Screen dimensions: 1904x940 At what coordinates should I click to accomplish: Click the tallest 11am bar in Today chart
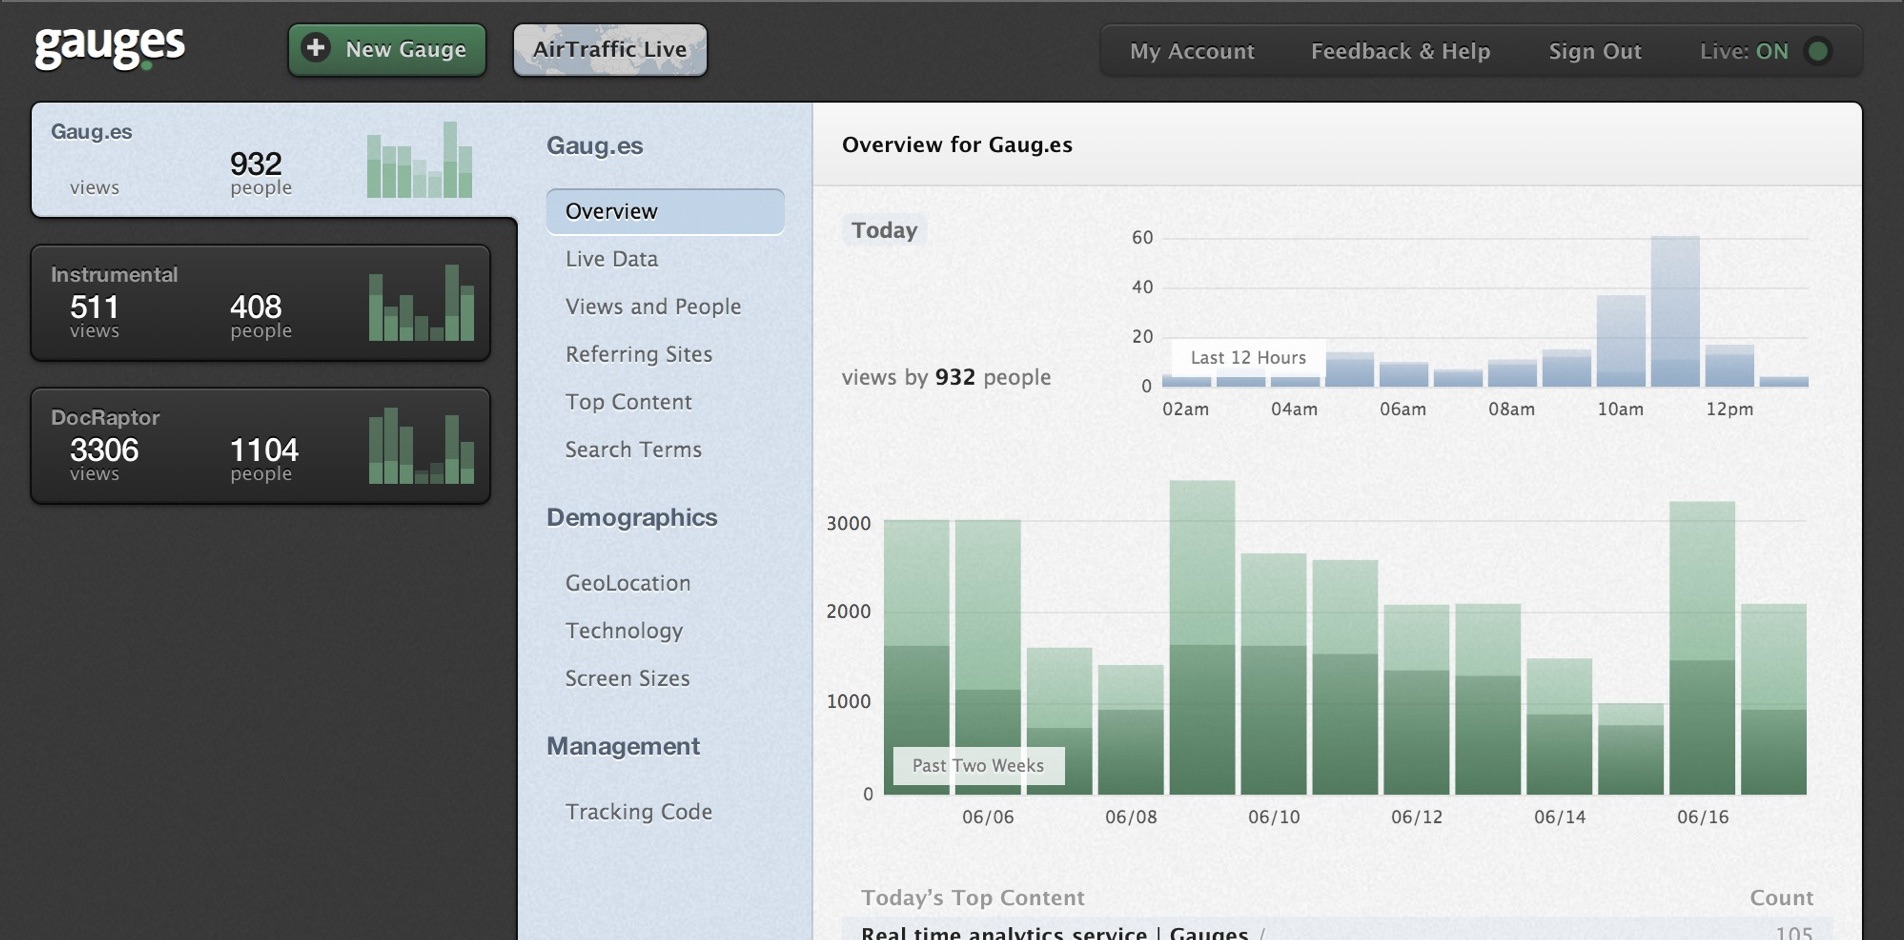pyautogui.click(x=1675, y=312)
